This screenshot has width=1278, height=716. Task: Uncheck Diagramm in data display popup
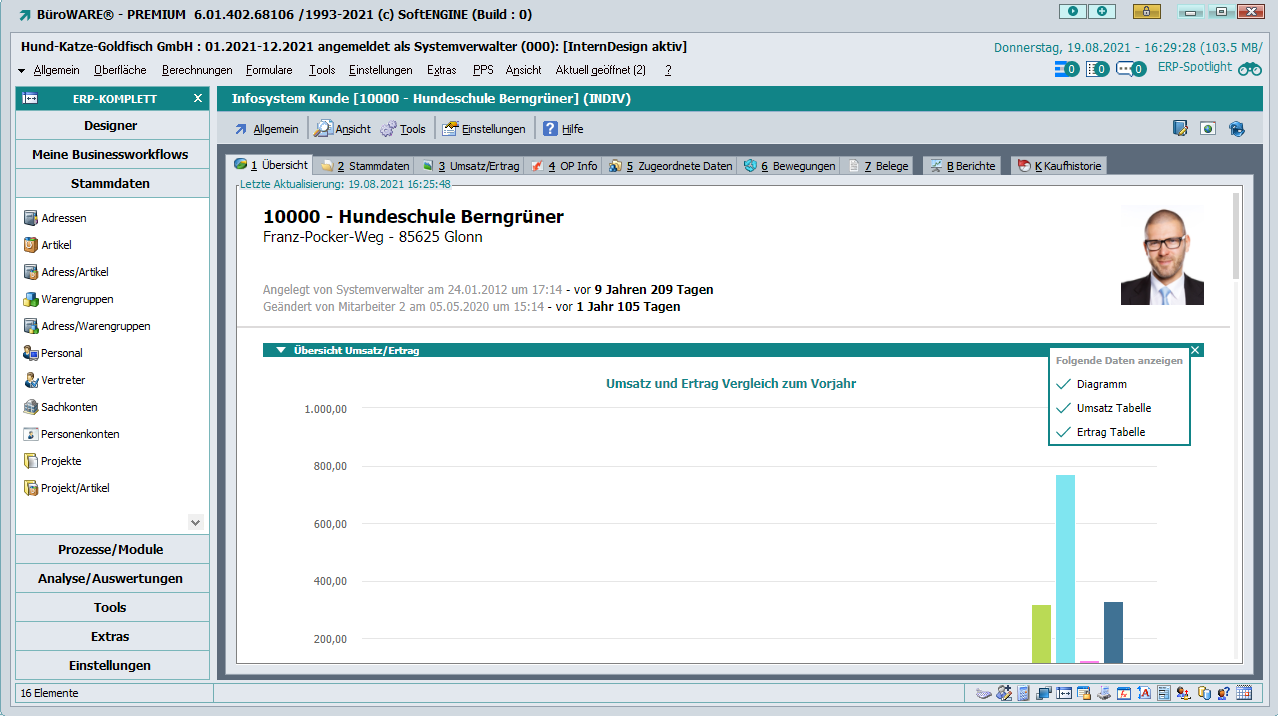(x=1063, y=384)
